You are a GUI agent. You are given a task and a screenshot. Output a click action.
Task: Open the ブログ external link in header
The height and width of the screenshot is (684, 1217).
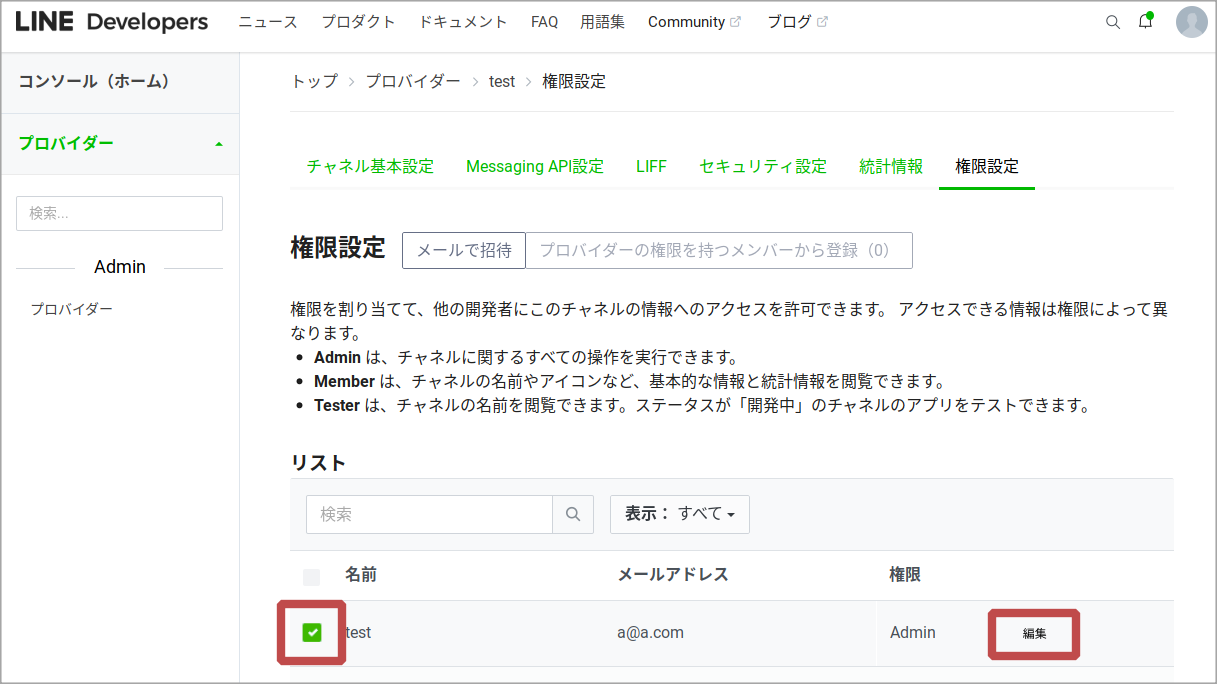click(x=797, y=22)
